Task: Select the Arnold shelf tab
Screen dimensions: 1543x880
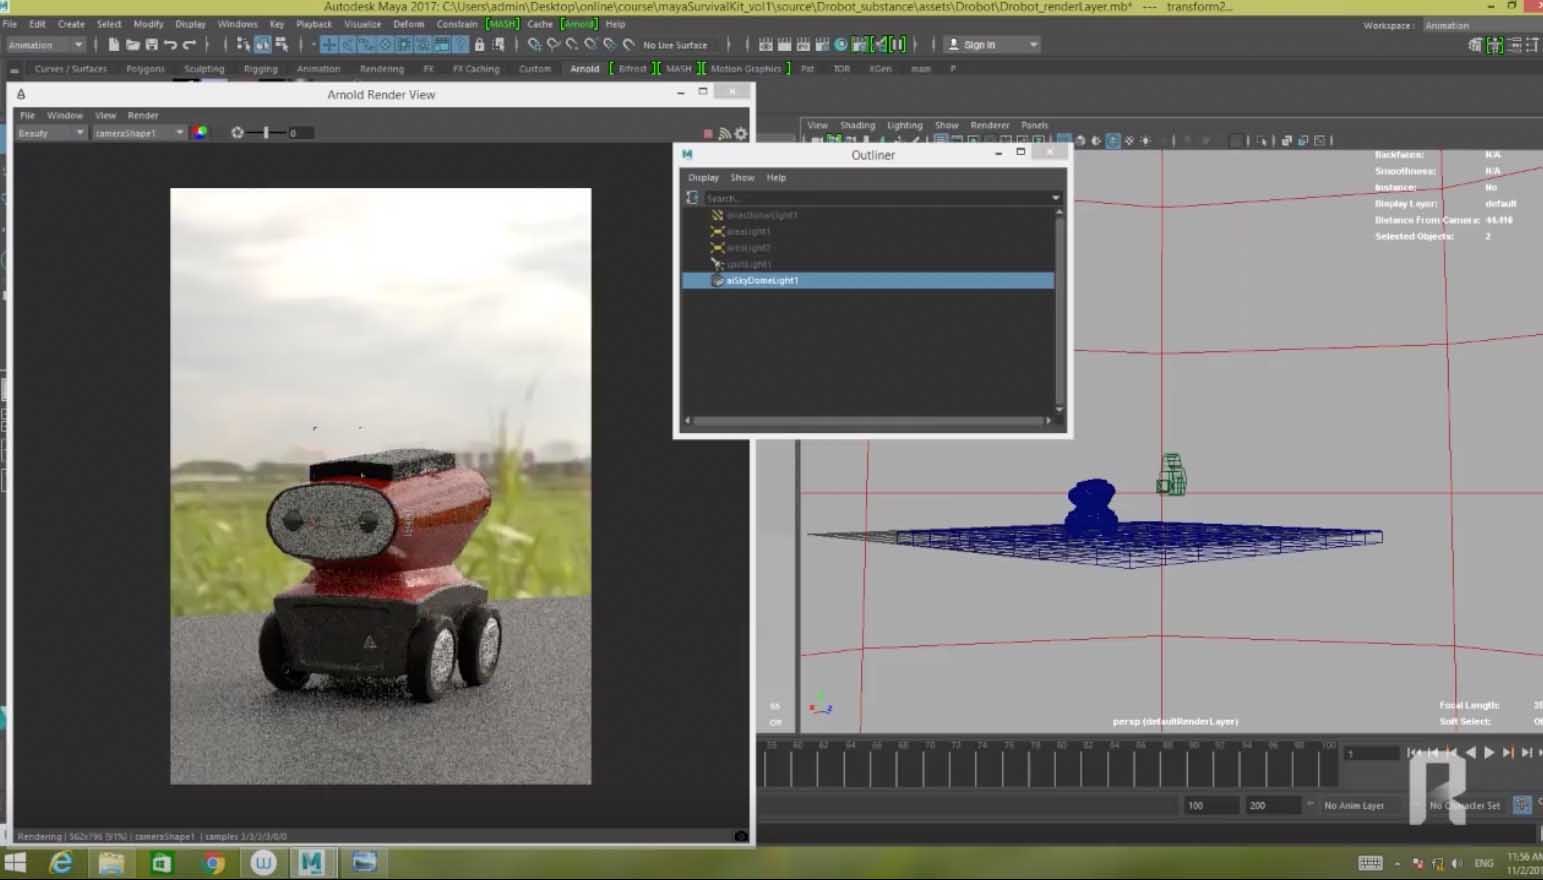Action: pos(584,69)
